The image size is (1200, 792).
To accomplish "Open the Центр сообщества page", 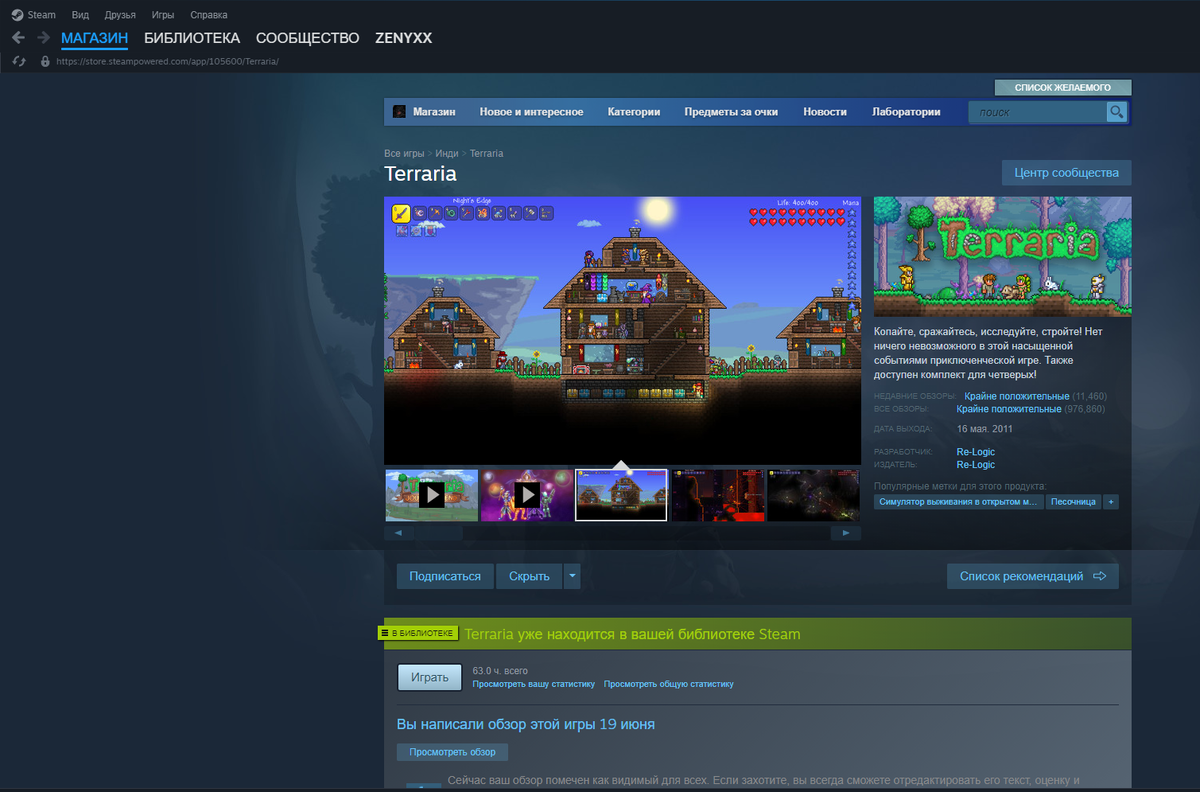I will (x=1065, y=172).
